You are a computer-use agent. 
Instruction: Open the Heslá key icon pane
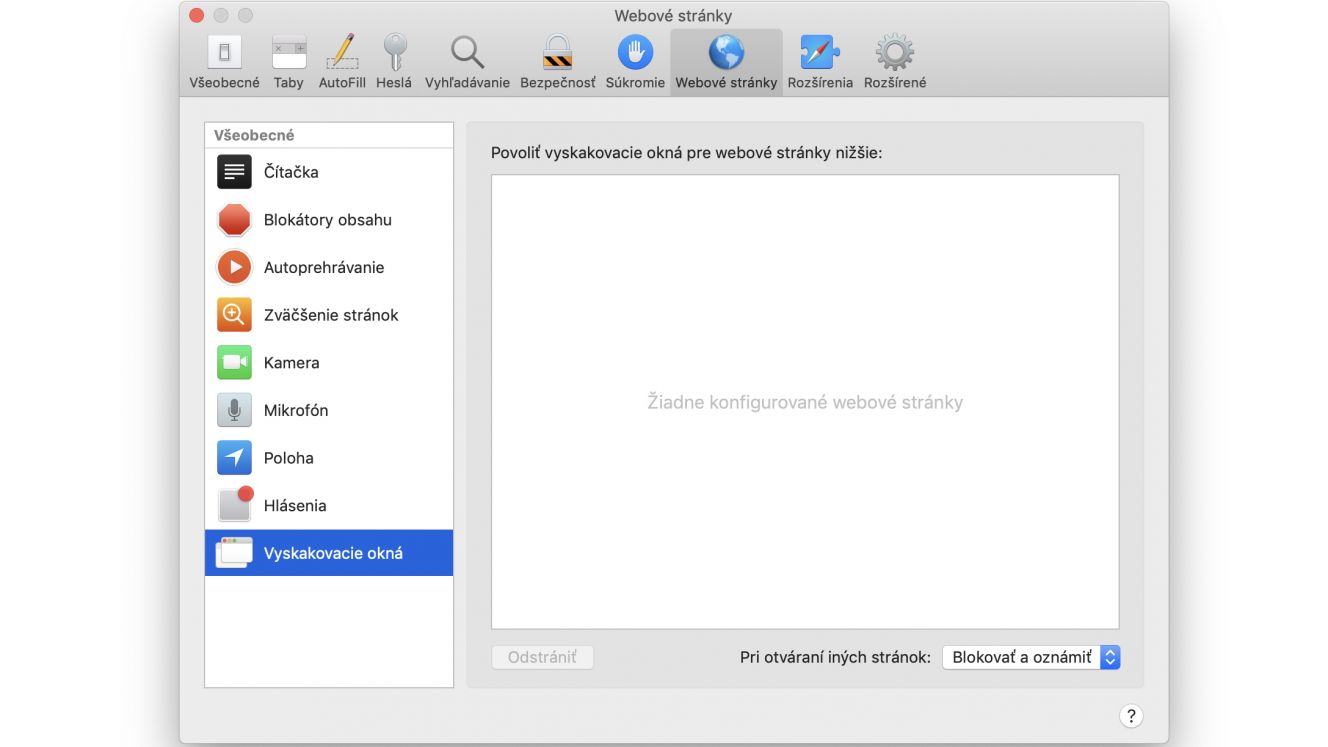394,62
